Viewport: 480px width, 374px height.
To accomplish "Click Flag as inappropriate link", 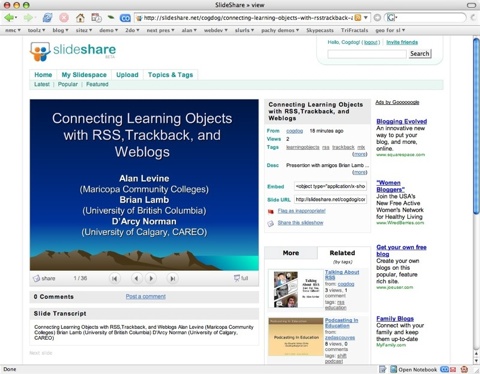I will point(301,211).
